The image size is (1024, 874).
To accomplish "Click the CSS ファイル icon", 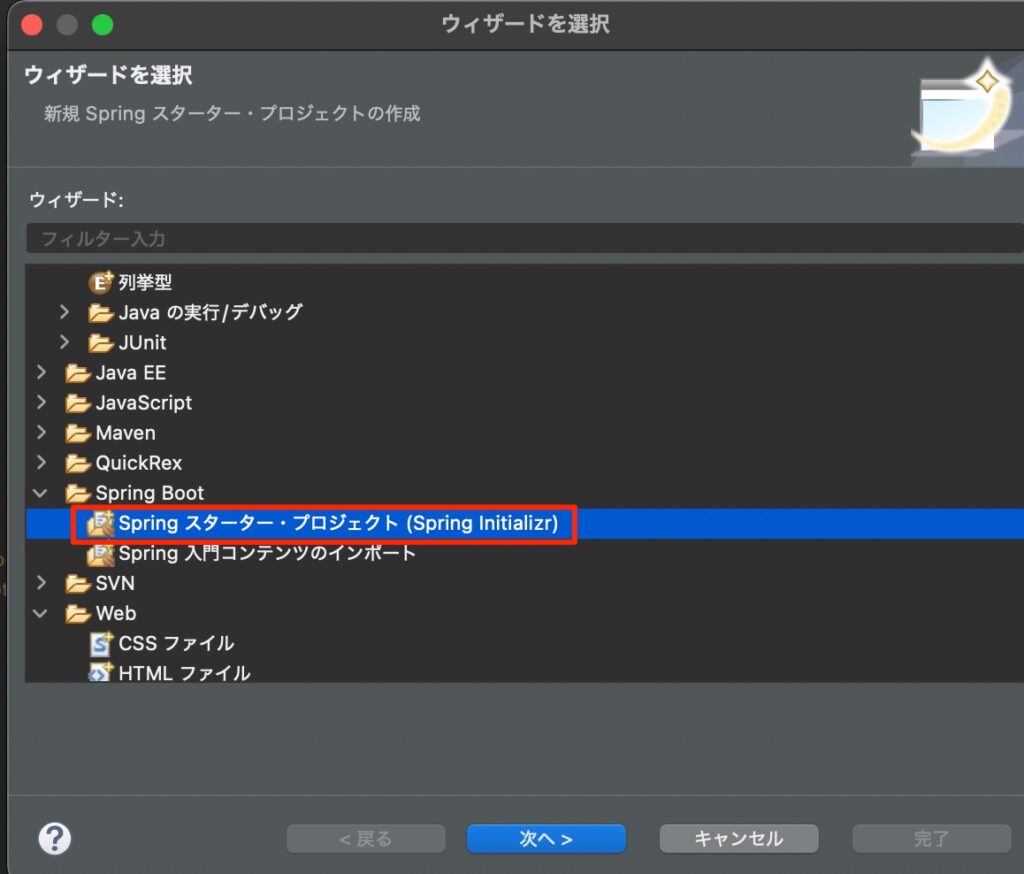I will pyautogui.click(x=101, y=643).
